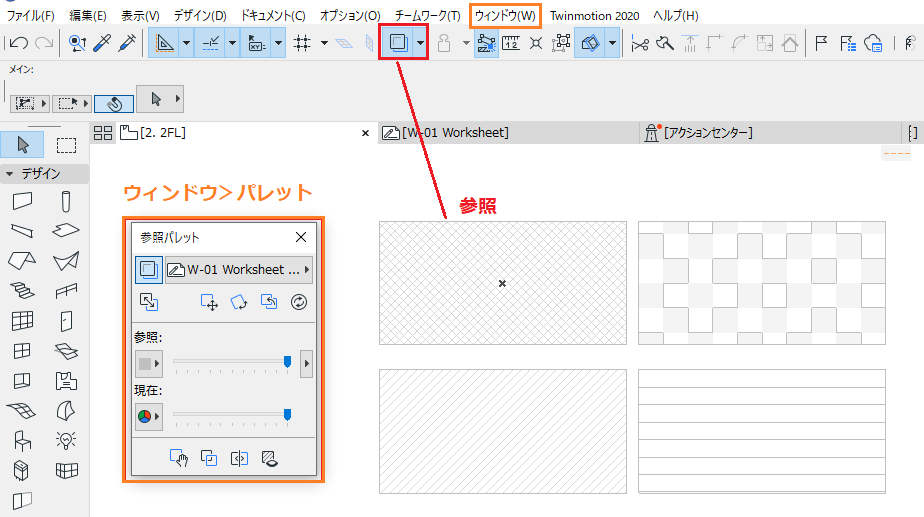Screen dimensions: 924x517
Task: Toggle trace on/off in reference palette
Action: [x=148, y=270]
